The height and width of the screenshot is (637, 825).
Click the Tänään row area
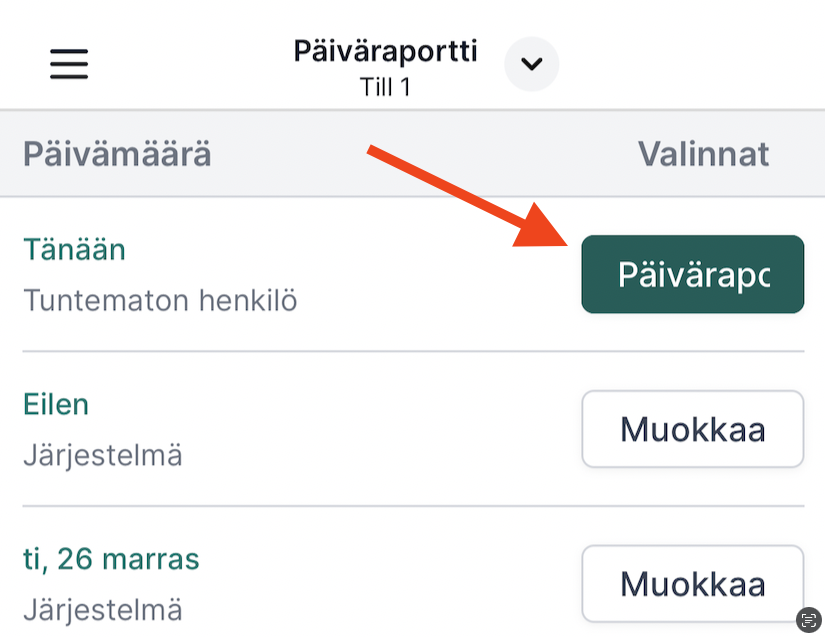point(413,274)
